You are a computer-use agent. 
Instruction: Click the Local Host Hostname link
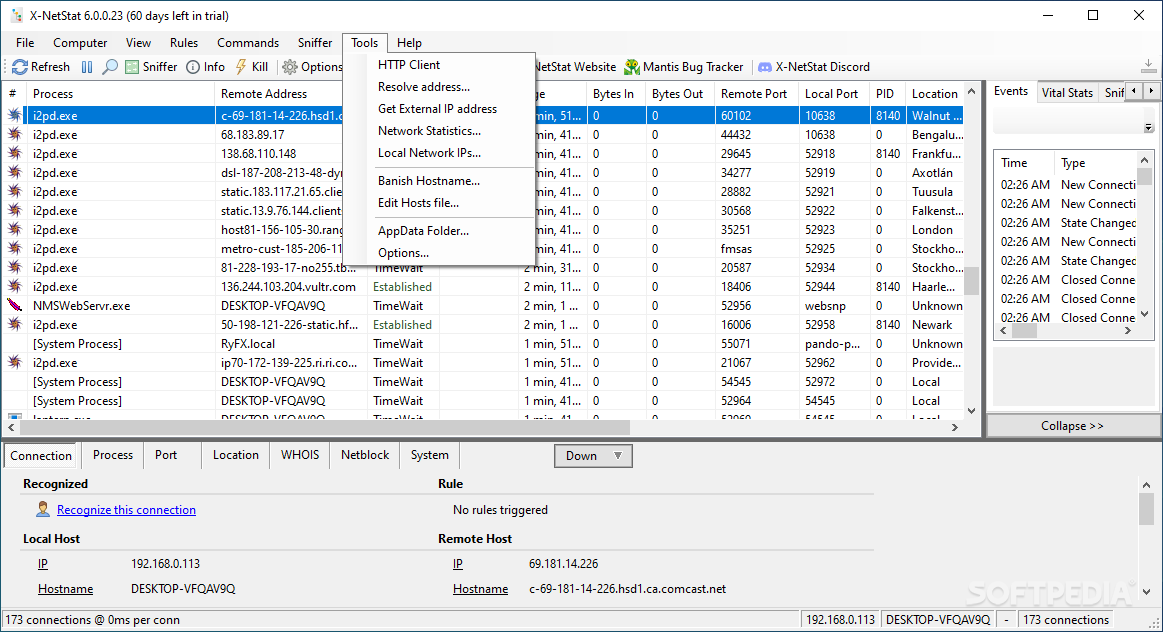click(65, 589)
